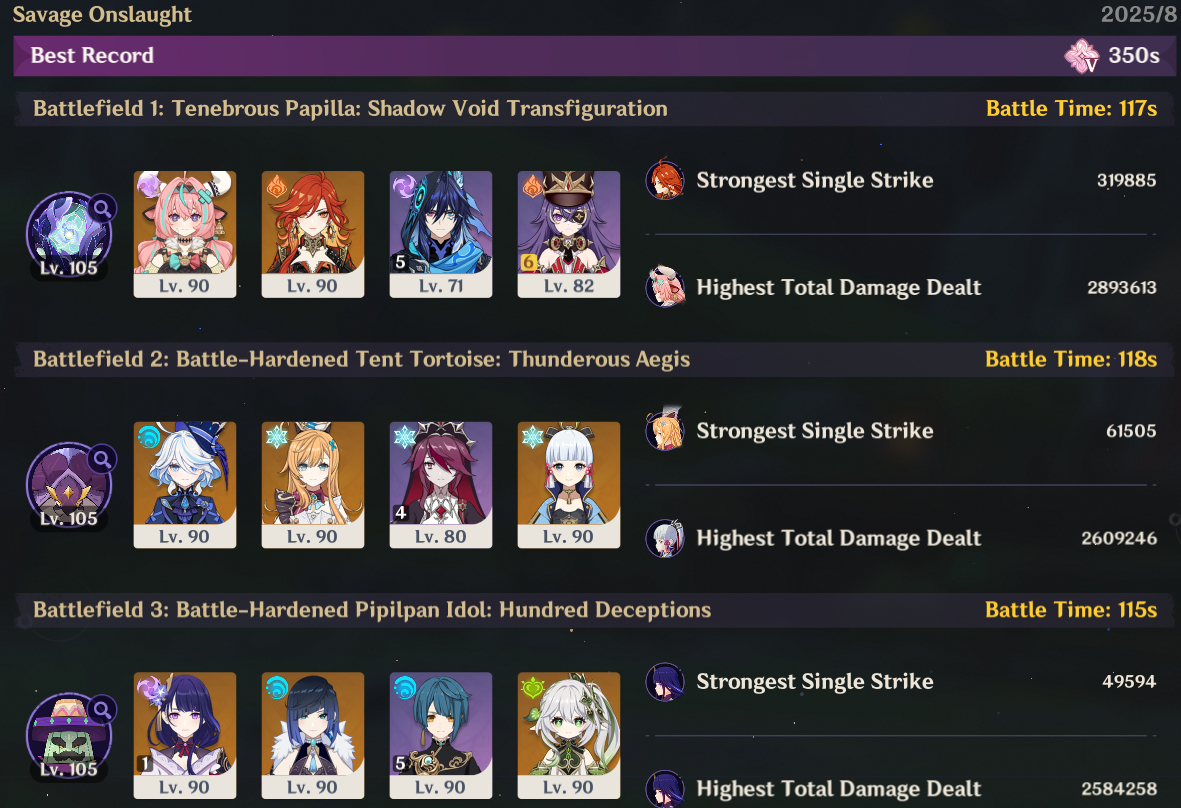Click the Strongest Single Strike avatar in Battlefield 1

(x=665, y=179)
